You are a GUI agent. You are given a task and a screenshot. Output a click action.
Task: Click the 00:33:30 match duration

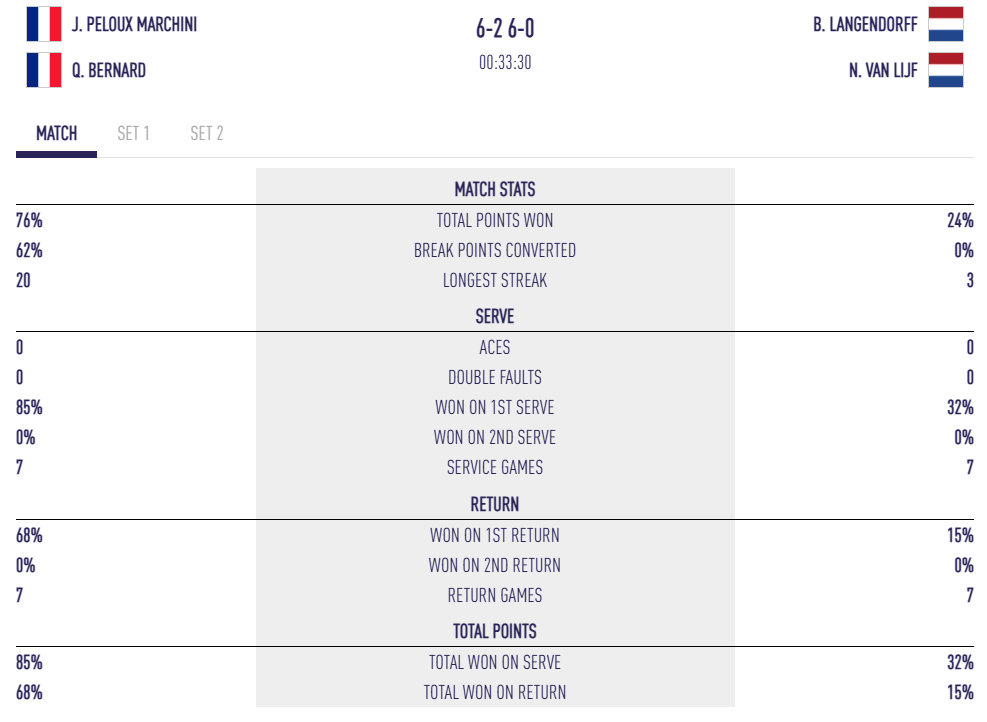pos(505,62)
